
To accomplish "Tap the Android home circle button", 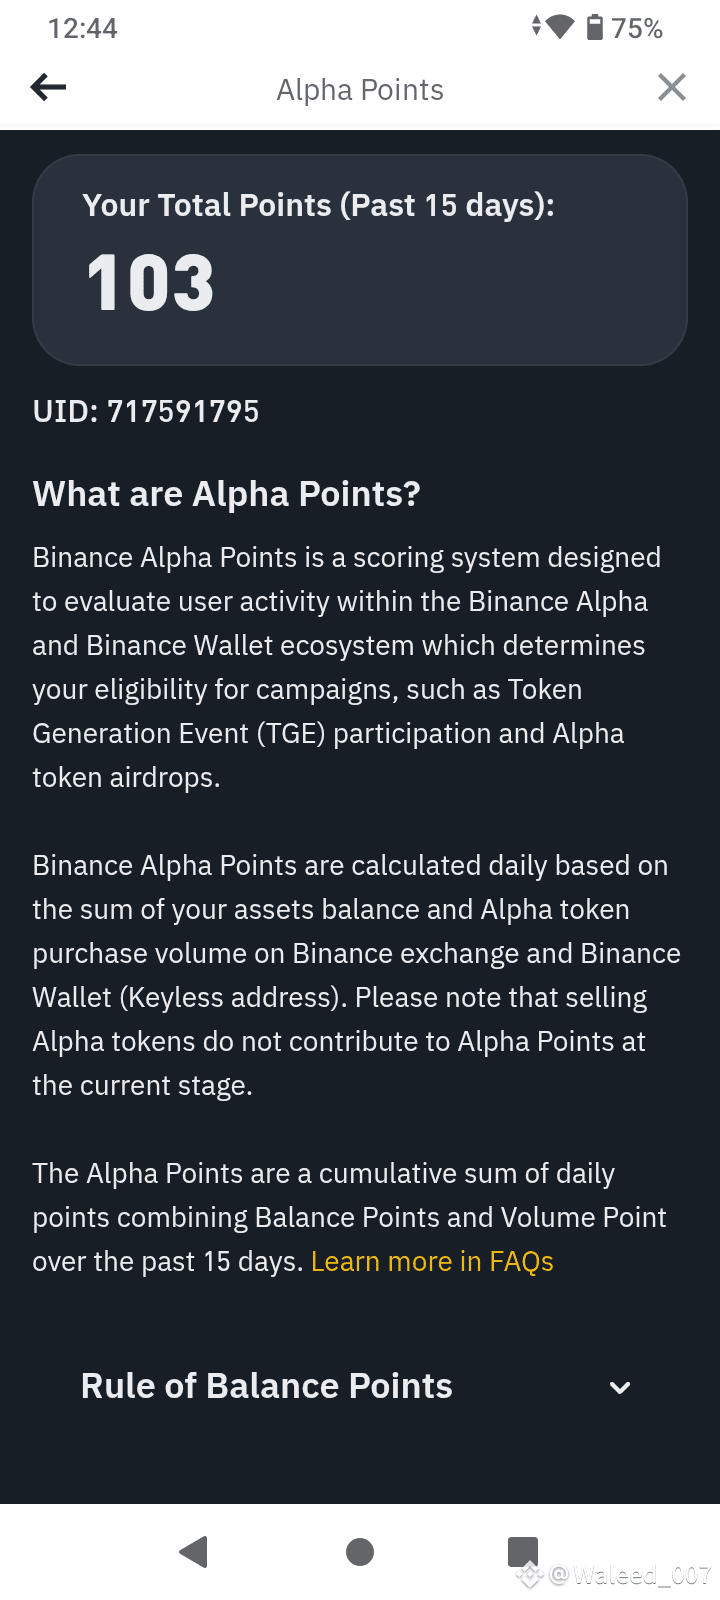I will (360, 1551).
